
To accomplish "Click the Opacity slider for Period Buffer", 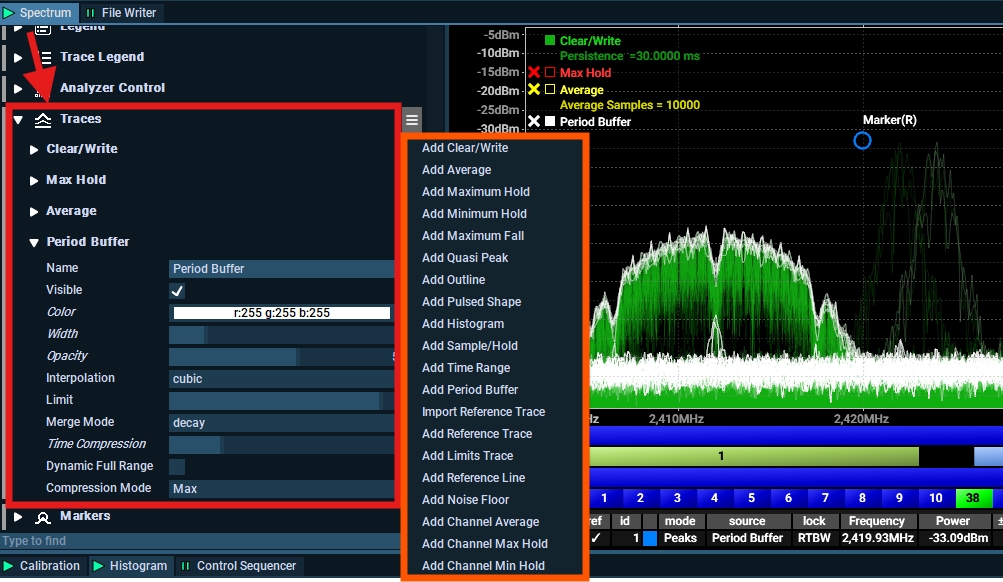I will 281,357.
